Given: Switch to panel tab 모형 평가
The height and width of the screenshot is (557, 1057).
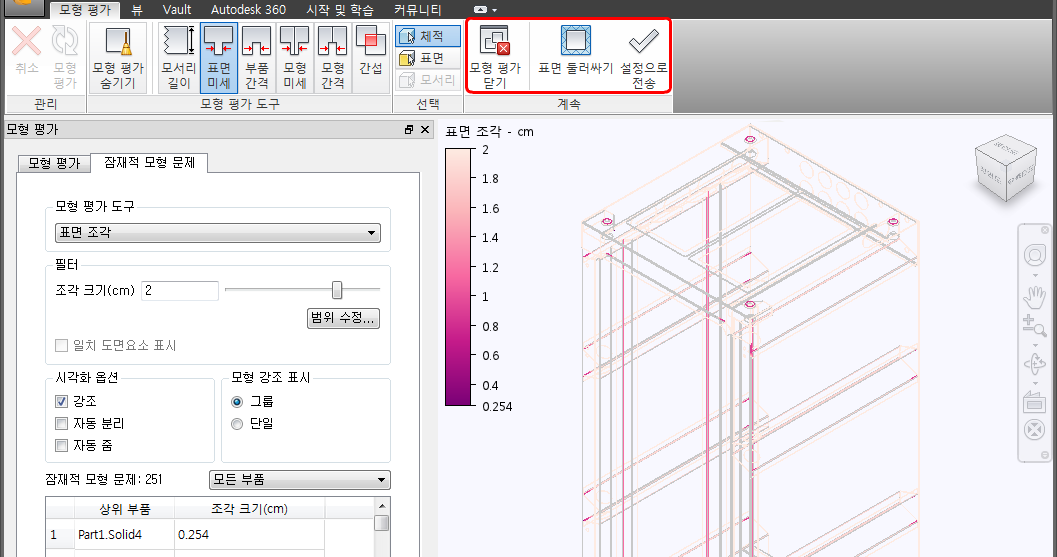Looking at the screenshot, I should tap(54, 163).
